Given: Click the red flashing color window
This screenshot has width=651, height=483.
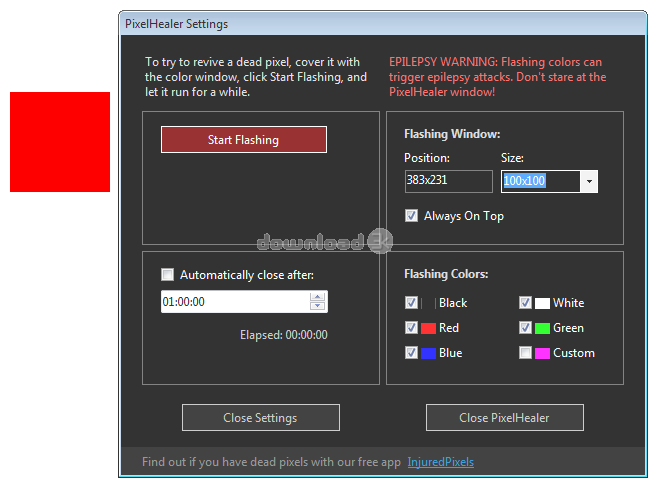Looking at the screenshot, I should pyautogui.click(x=60, y=142).
